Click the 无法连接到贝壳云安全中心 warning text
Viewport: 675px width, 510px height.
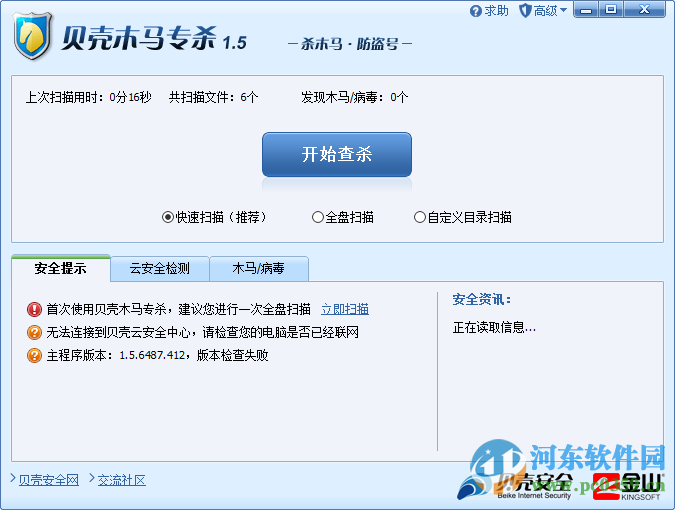[202, 332]
